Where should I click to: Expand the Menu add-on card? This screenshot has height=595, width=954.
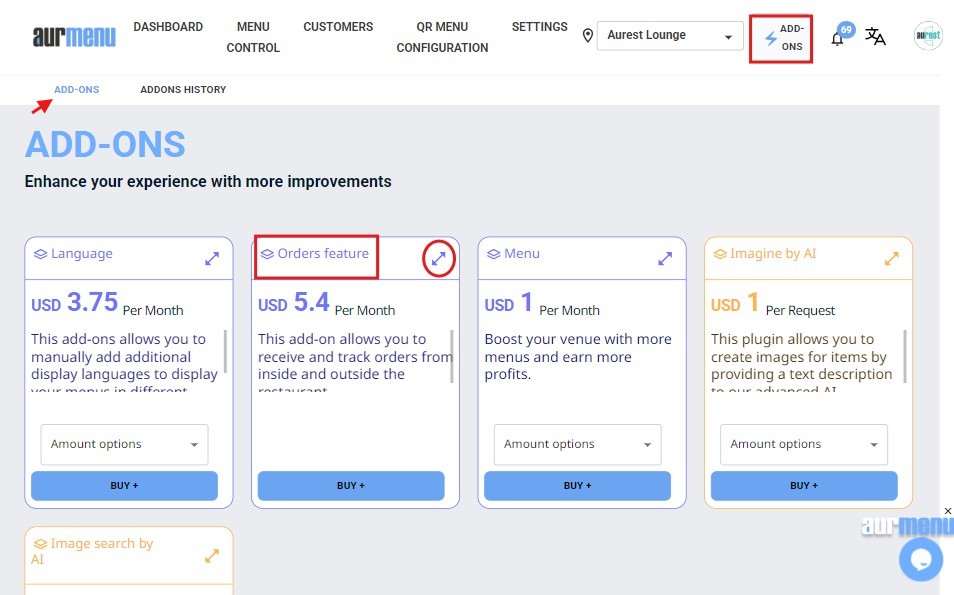pyautogui.click(x=665, y=258)
